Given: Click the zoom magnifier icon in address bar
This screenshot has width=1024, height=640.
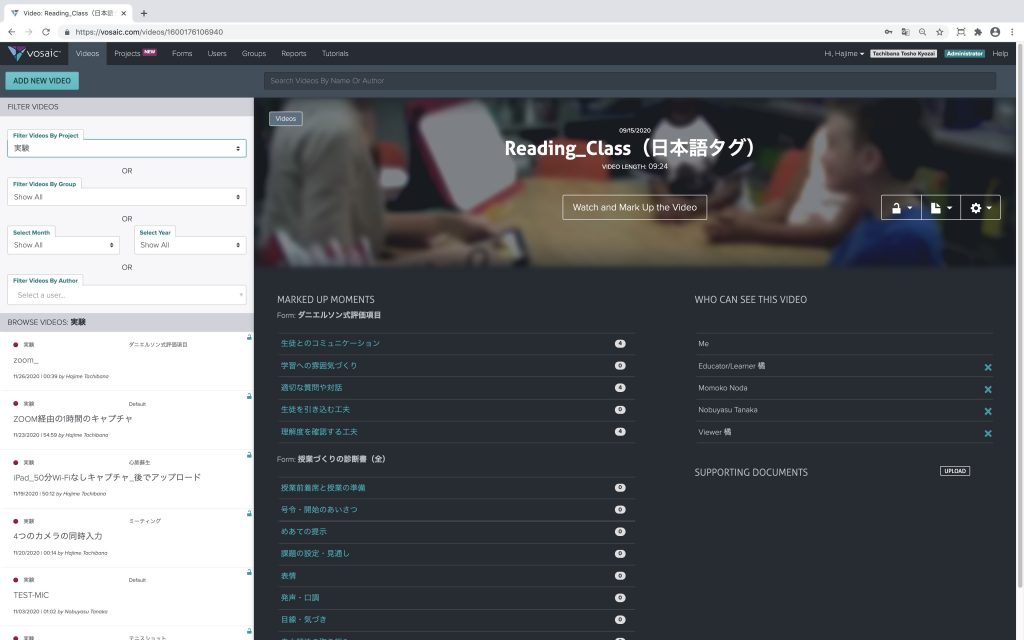Looking at the screenshot, I should click(x=922, y=31).
